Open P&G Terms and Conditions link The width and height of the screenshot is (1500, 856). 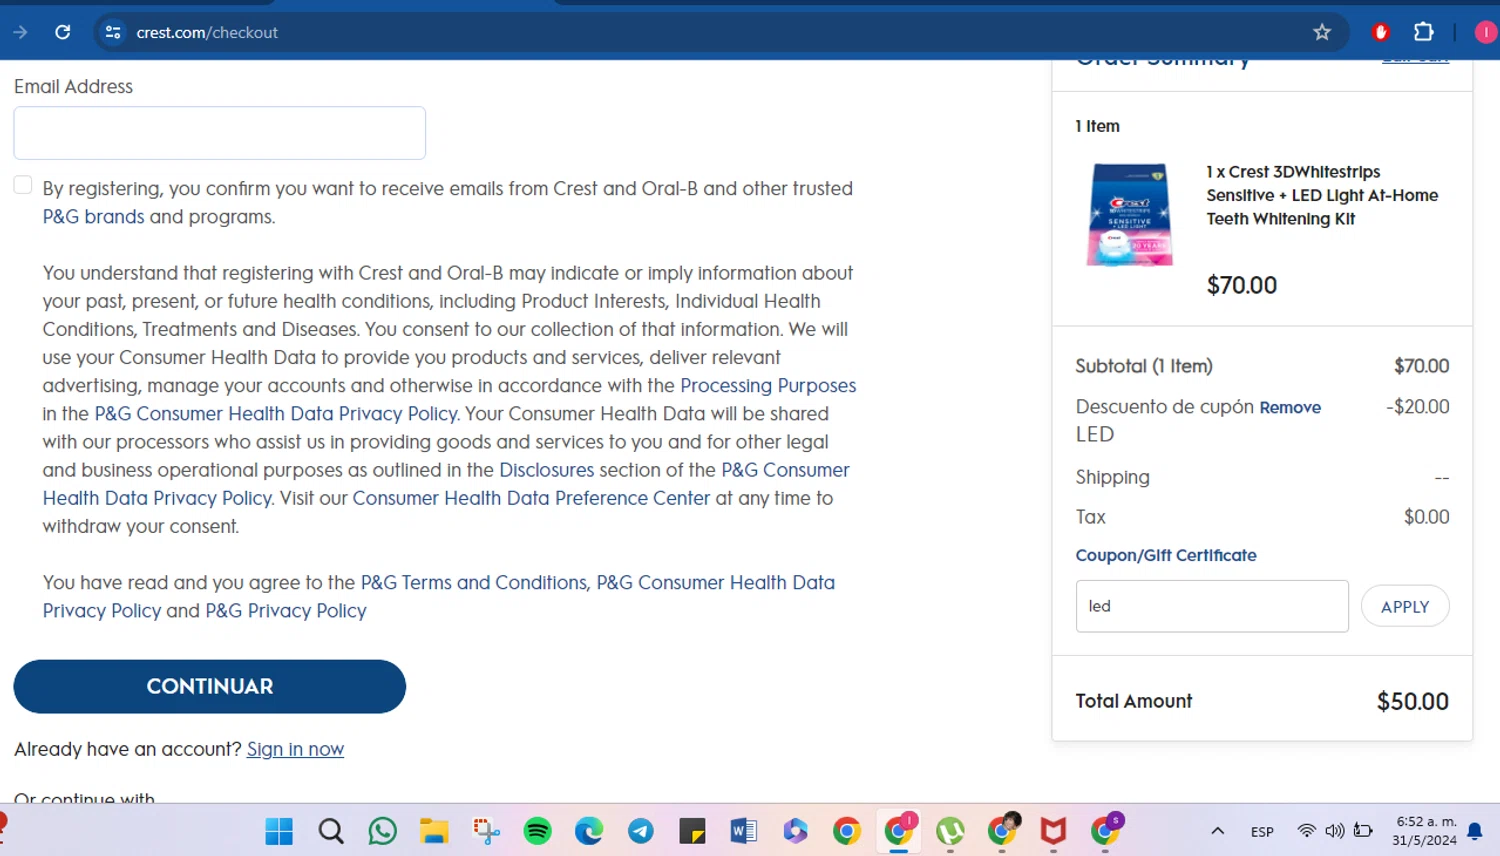click(476, 582)
